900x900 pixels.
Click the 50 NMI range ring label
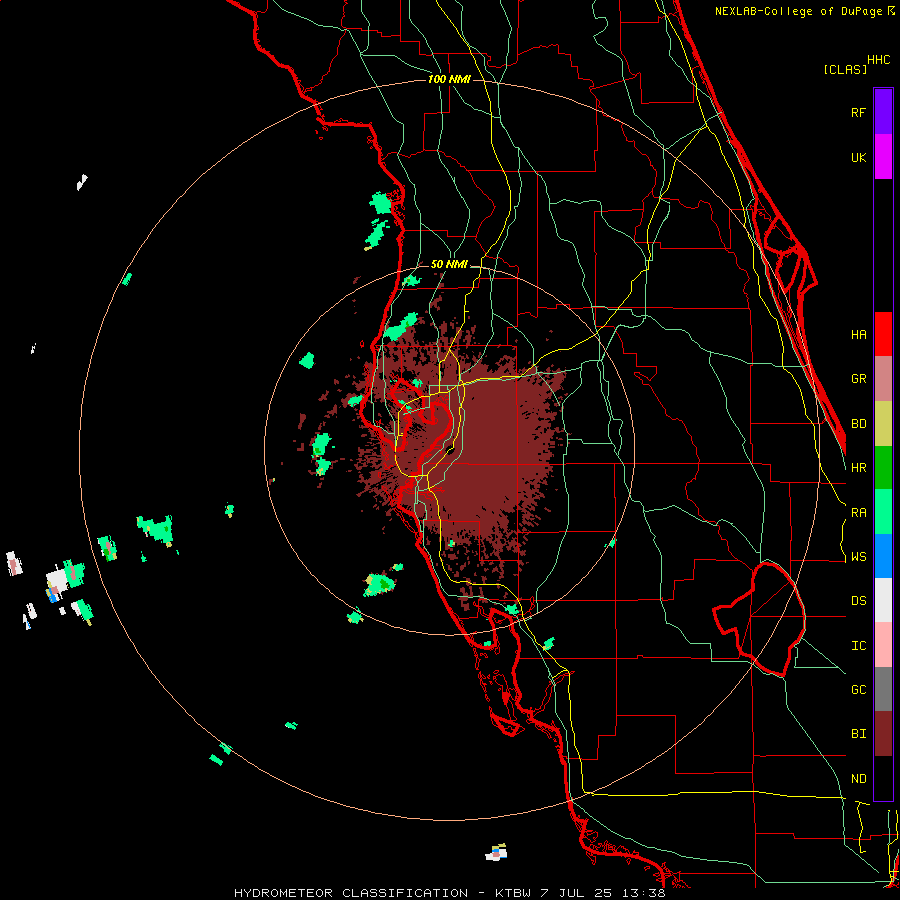[449, 264]
